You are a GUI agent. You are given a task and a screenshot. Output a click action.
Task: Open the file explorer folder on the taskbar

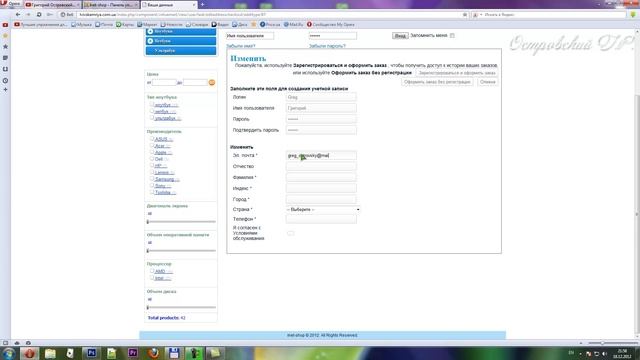(50, 353)
